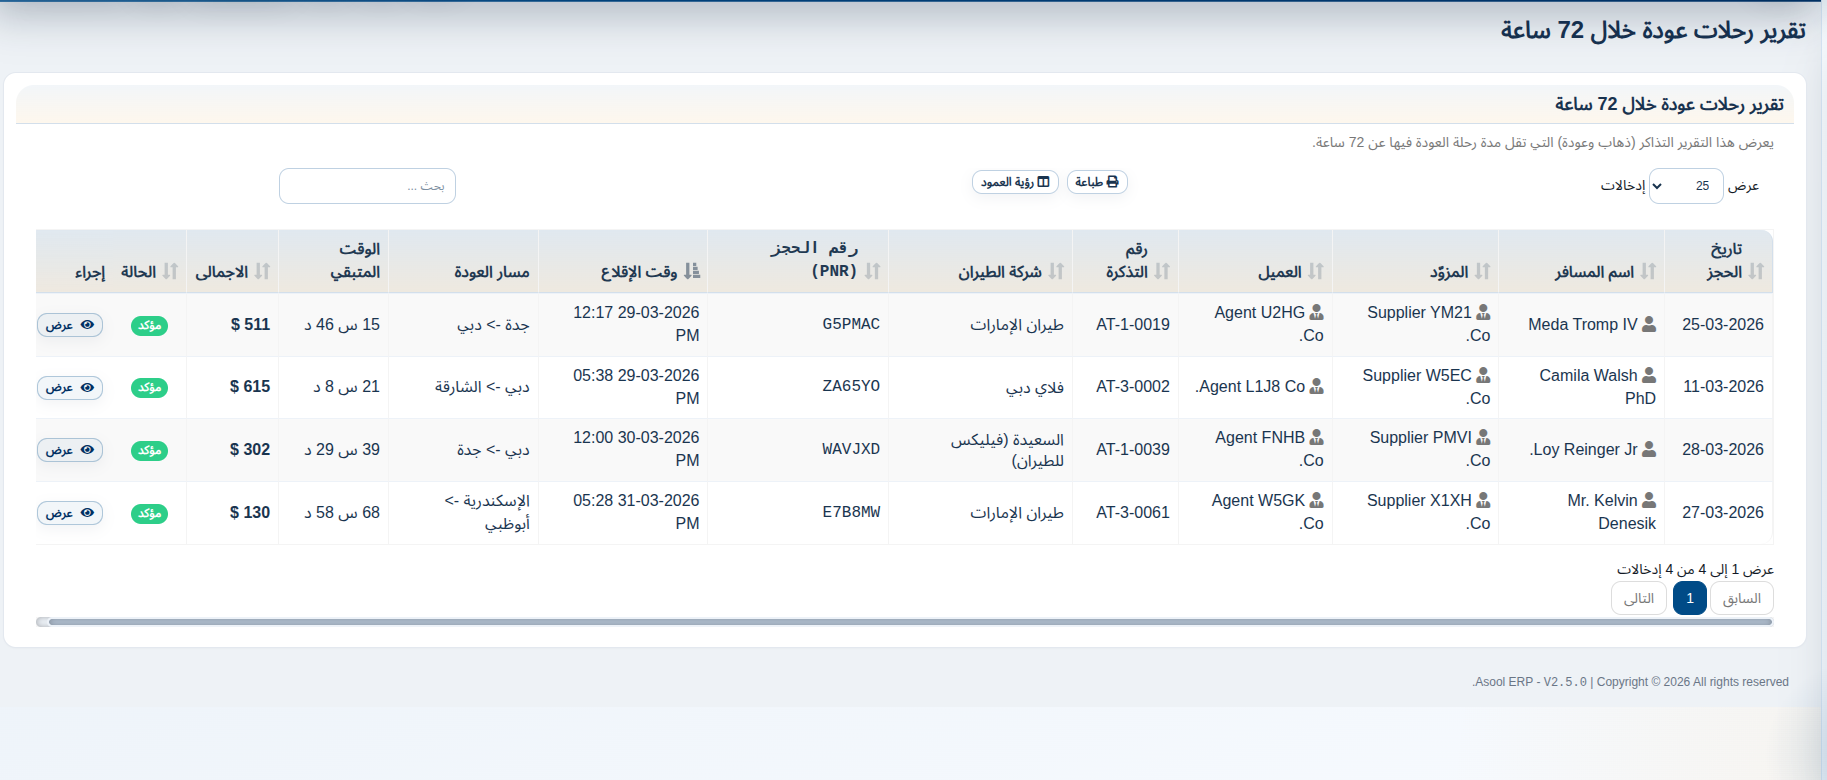Viewport: 1827px width, 780px height.
Task: Sort by PNR booking number icon
Action: [872, 271]
